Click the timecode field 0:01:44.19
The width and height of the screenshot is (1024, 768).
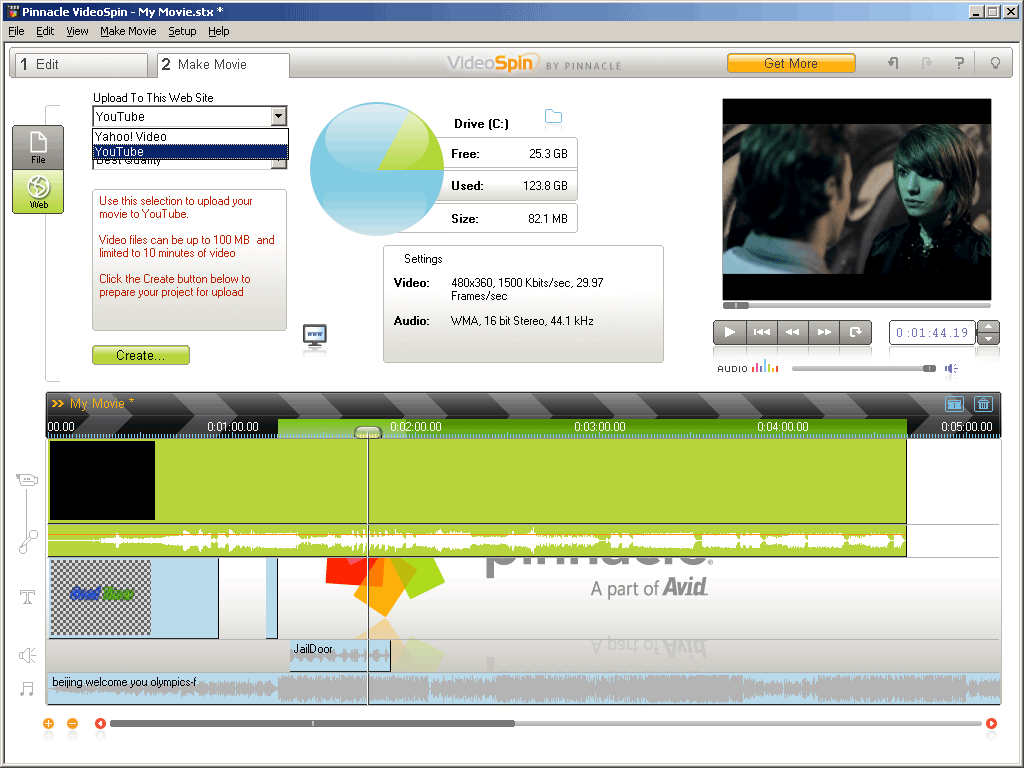tap(932, 332)
